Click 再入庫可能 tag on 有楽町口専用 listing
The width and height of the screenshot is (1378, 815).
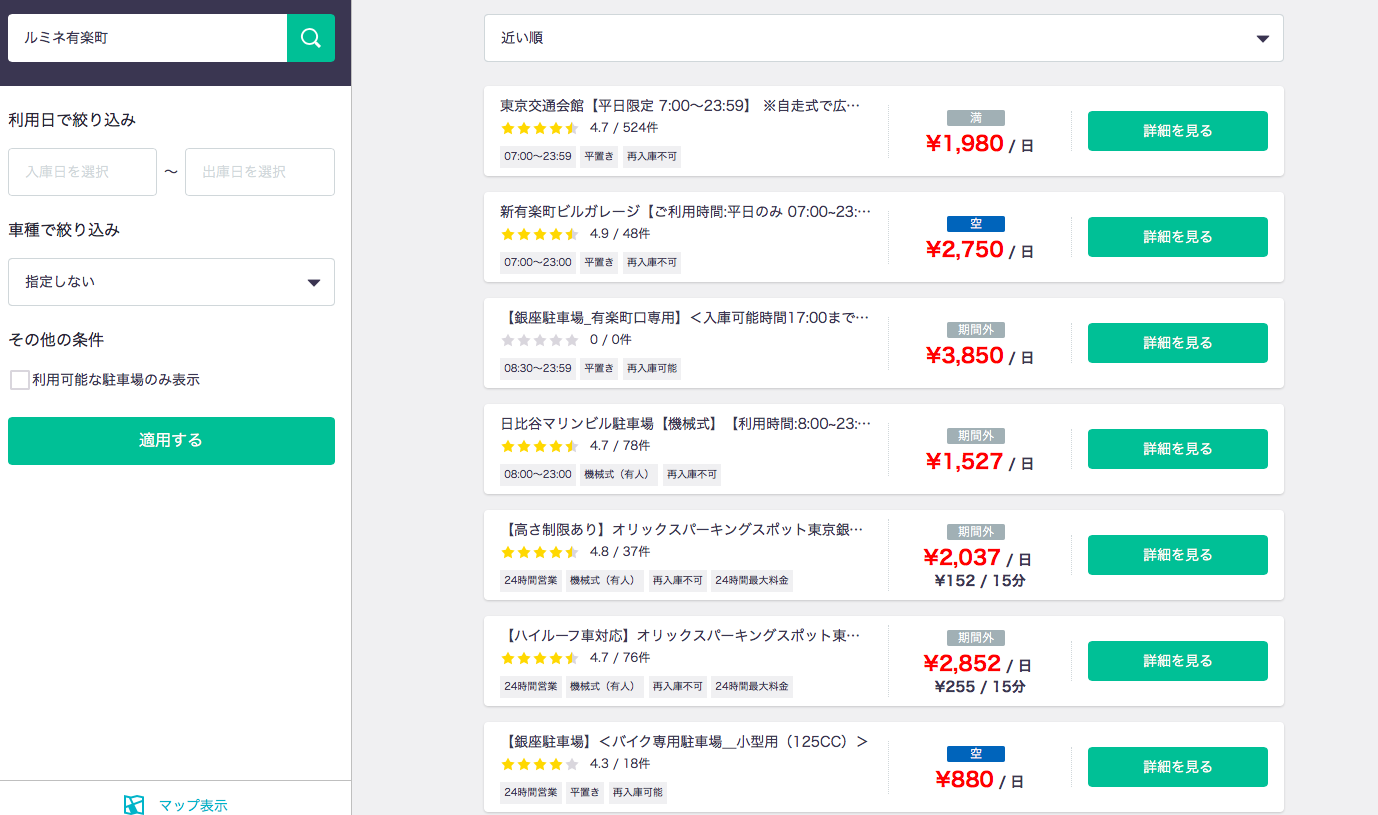652,368
